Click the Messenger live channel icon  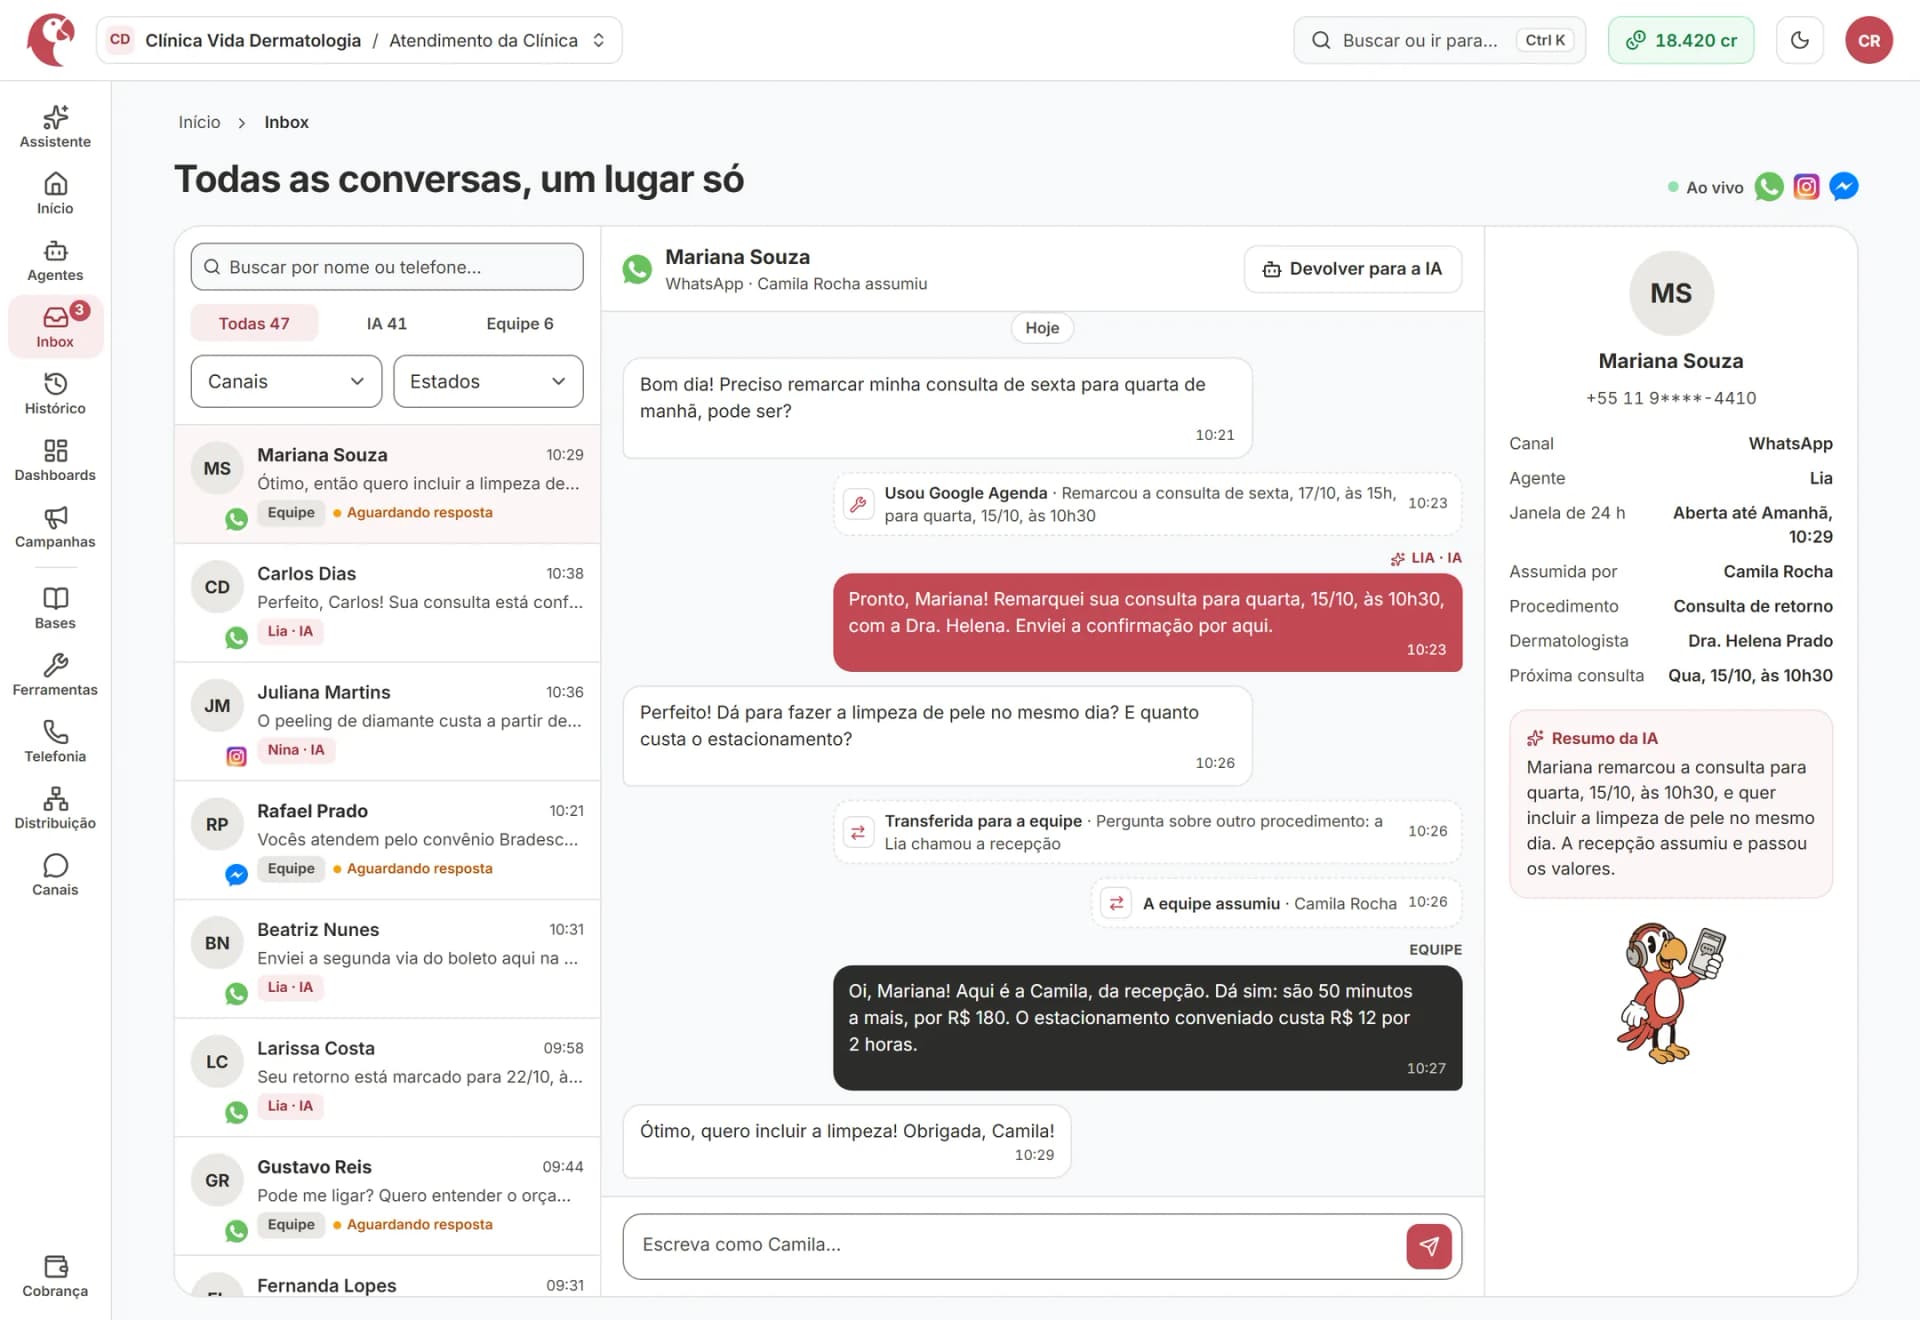pos(1843,187)
